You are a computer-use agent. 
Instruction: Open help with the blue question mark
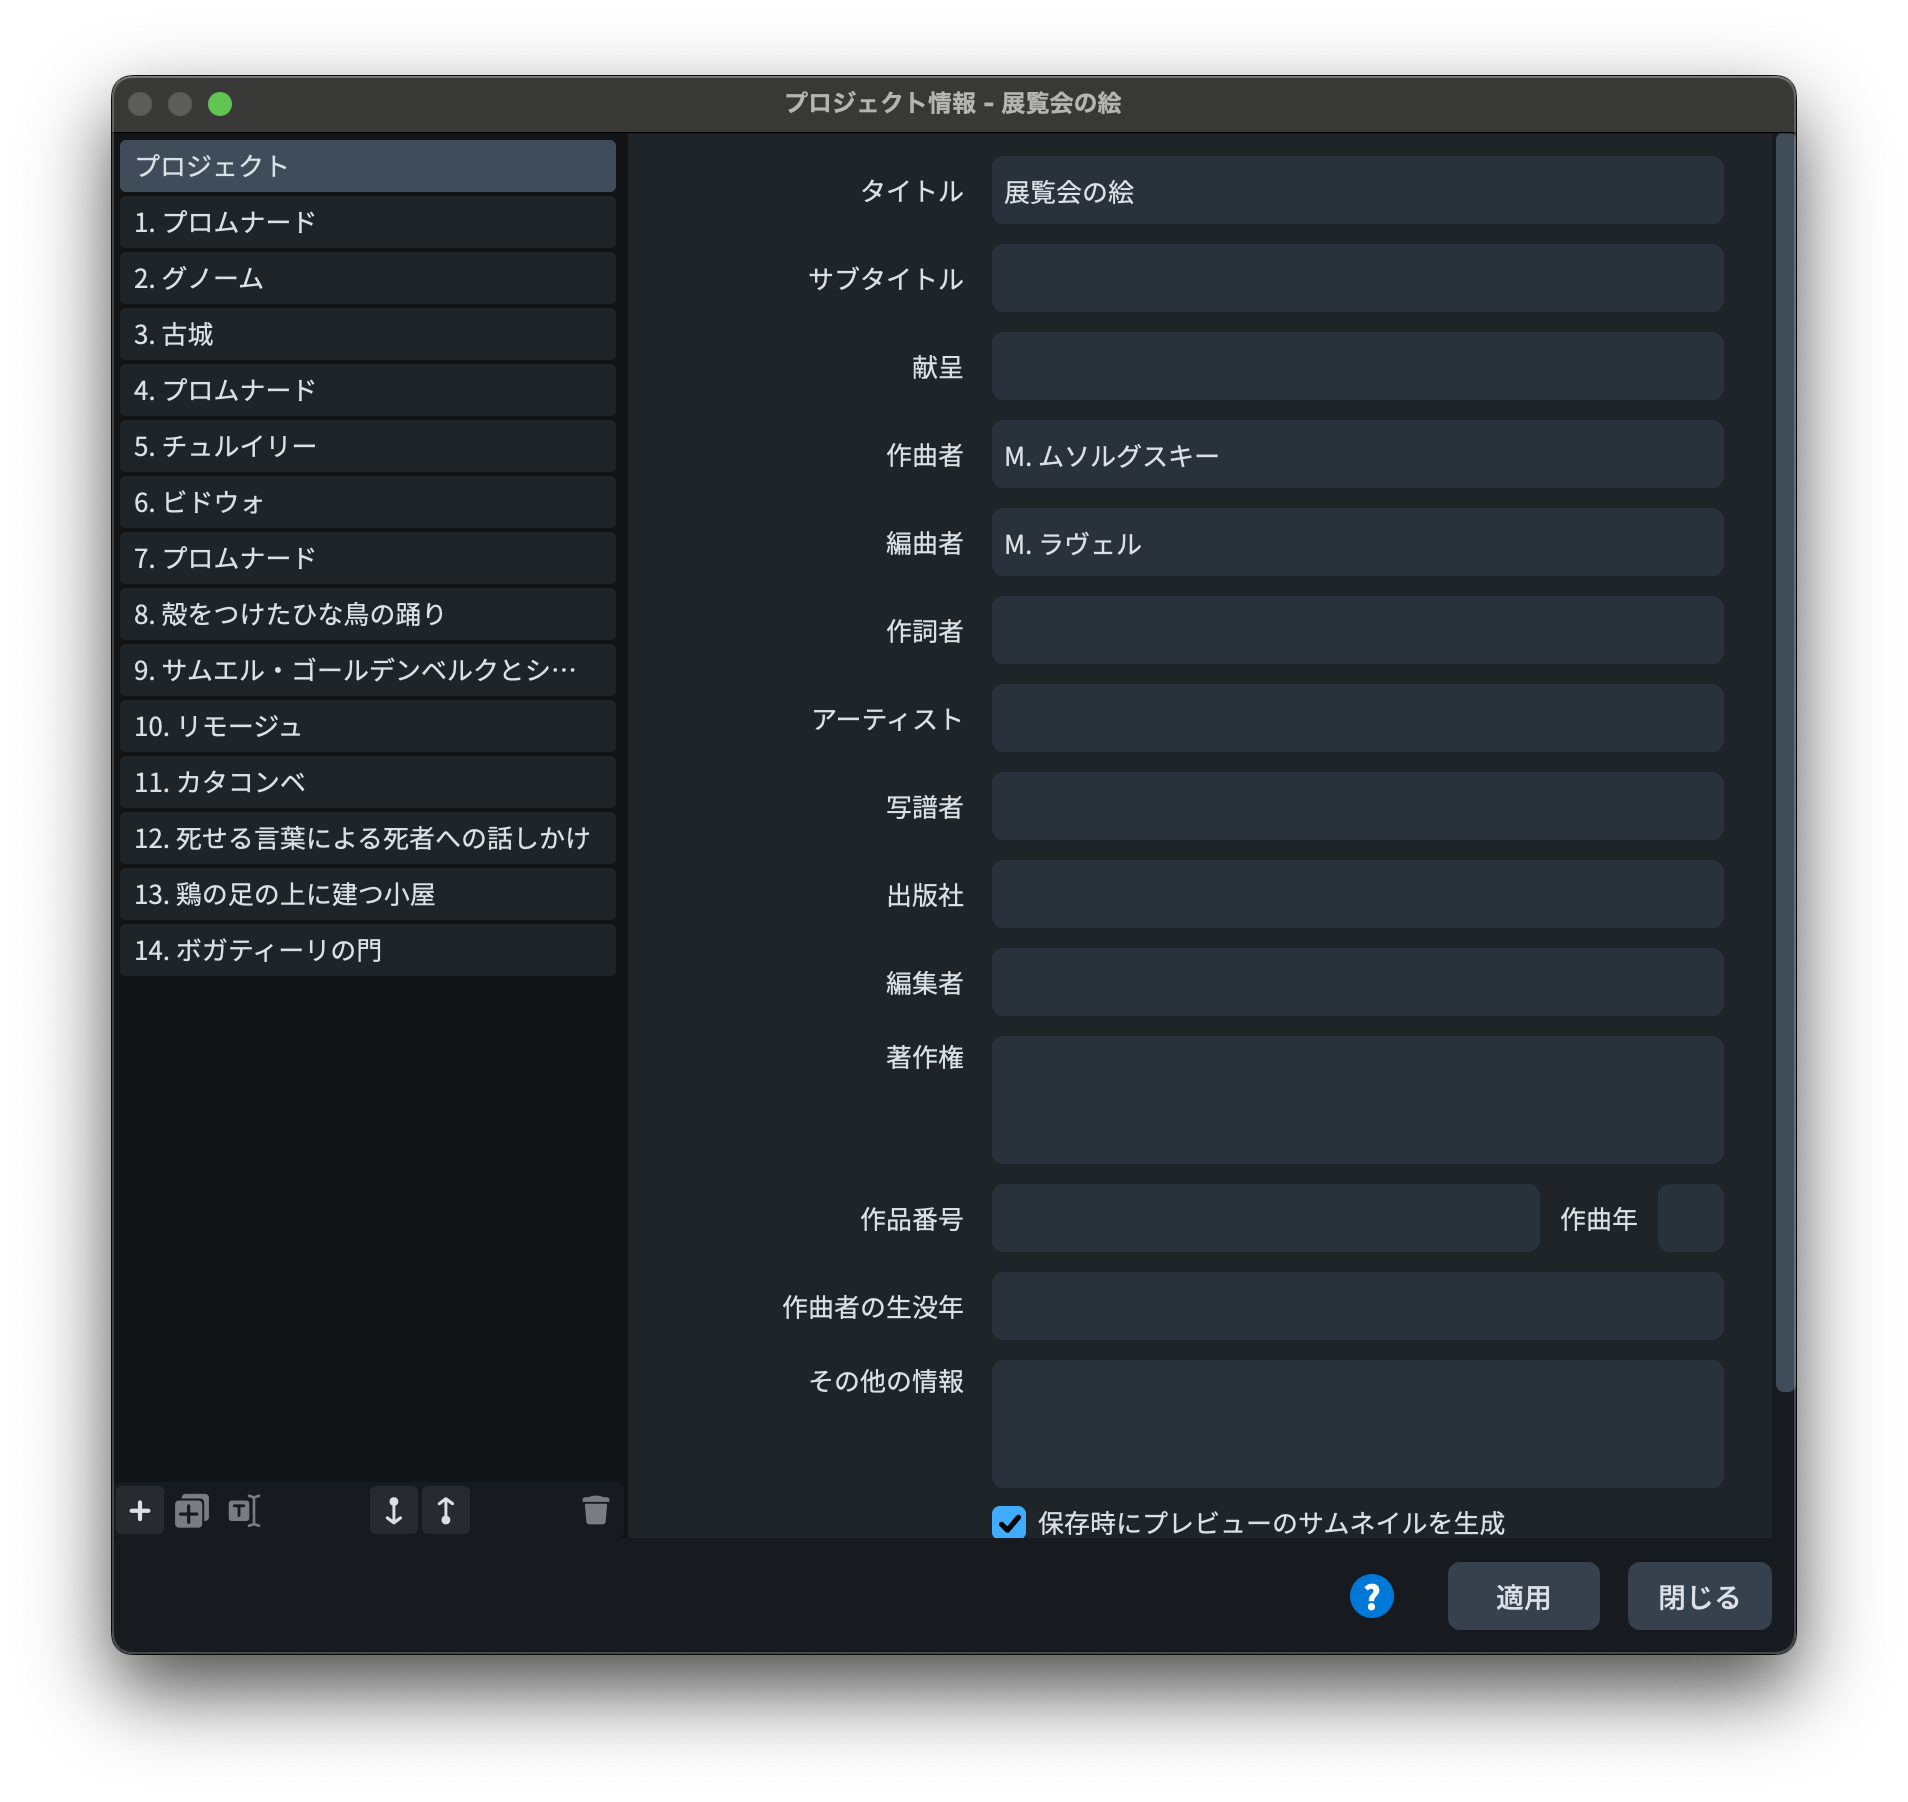tap(1371, 1596)
